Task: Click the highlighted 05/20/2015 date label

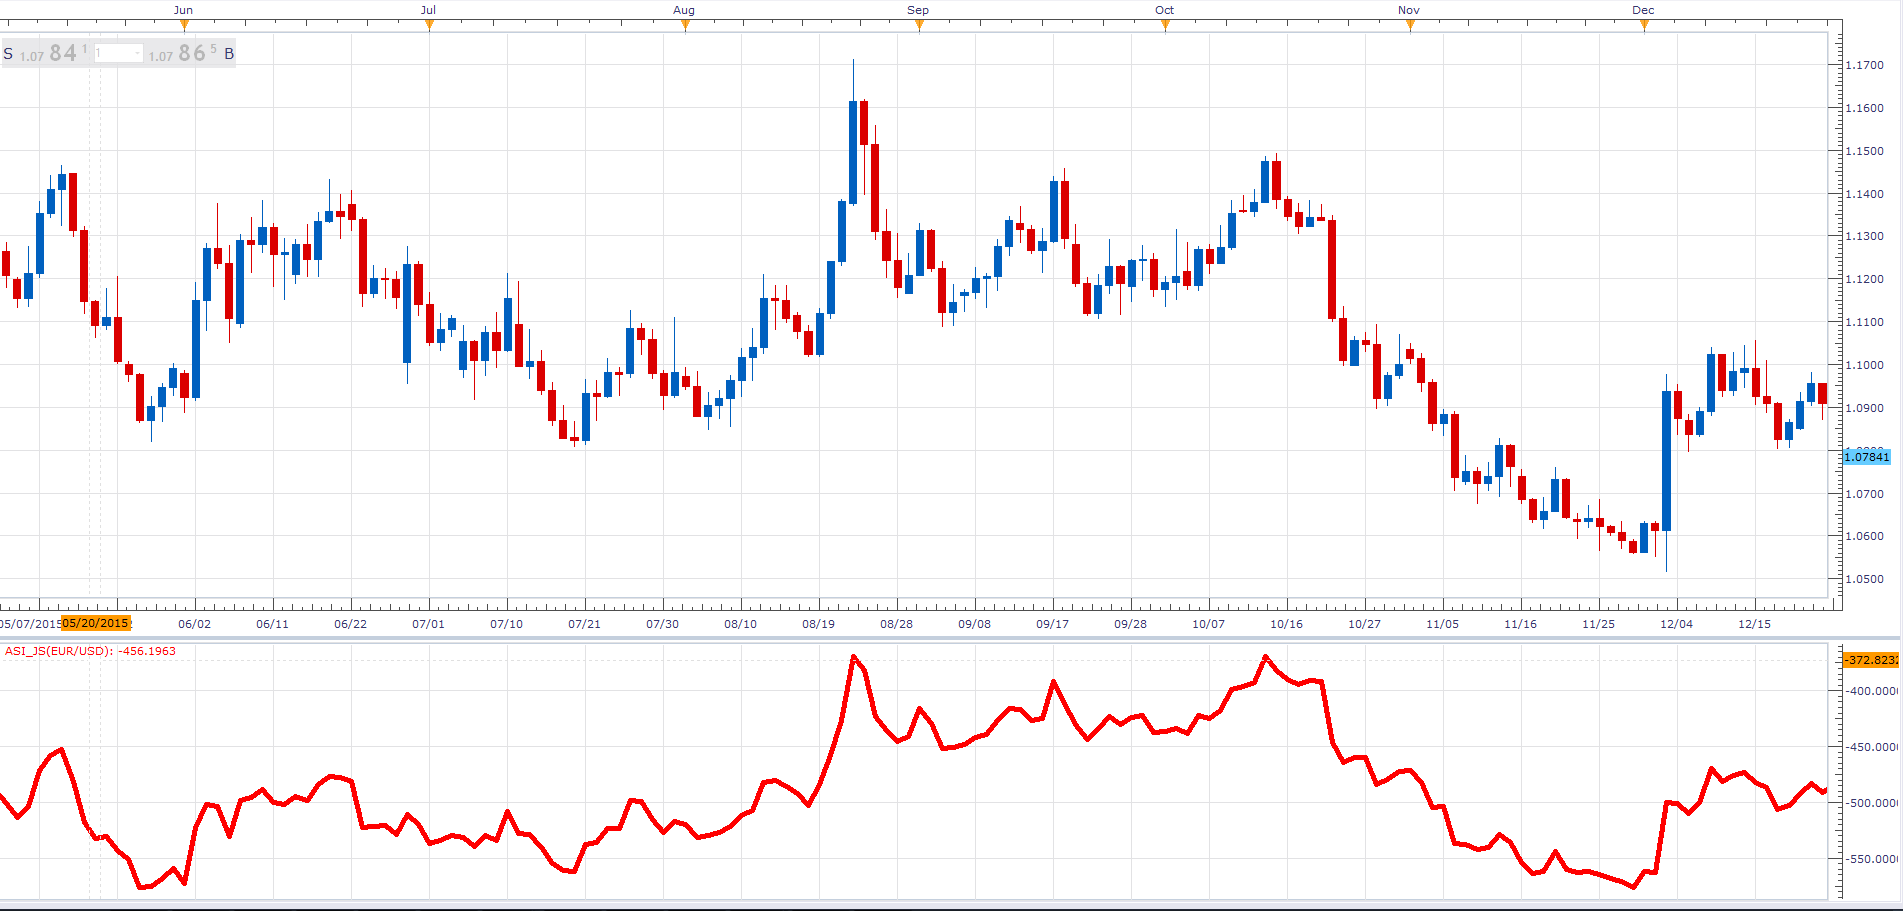Action: click(96, 623)
